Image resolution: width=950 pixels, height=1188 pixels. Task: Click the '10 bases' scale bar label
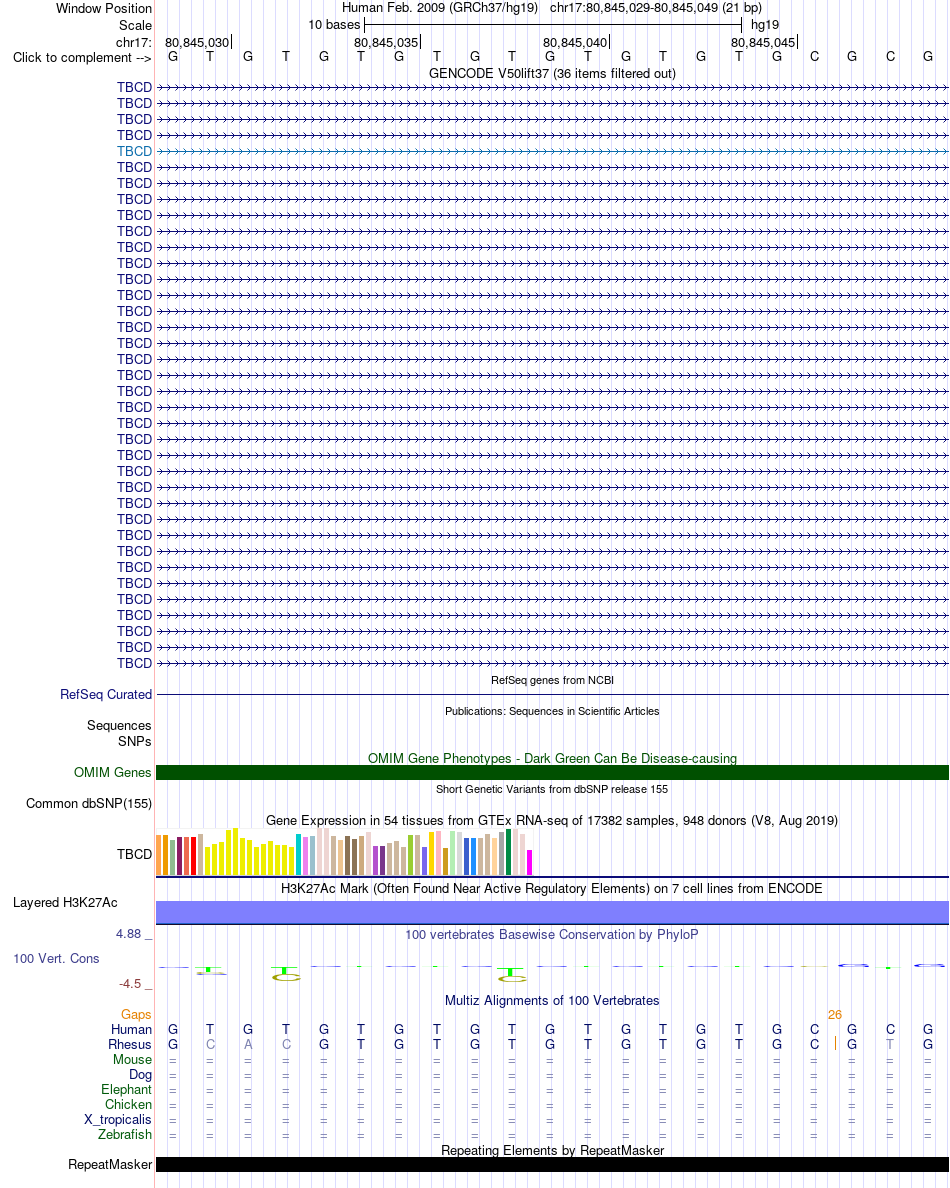tap(334, 25)
